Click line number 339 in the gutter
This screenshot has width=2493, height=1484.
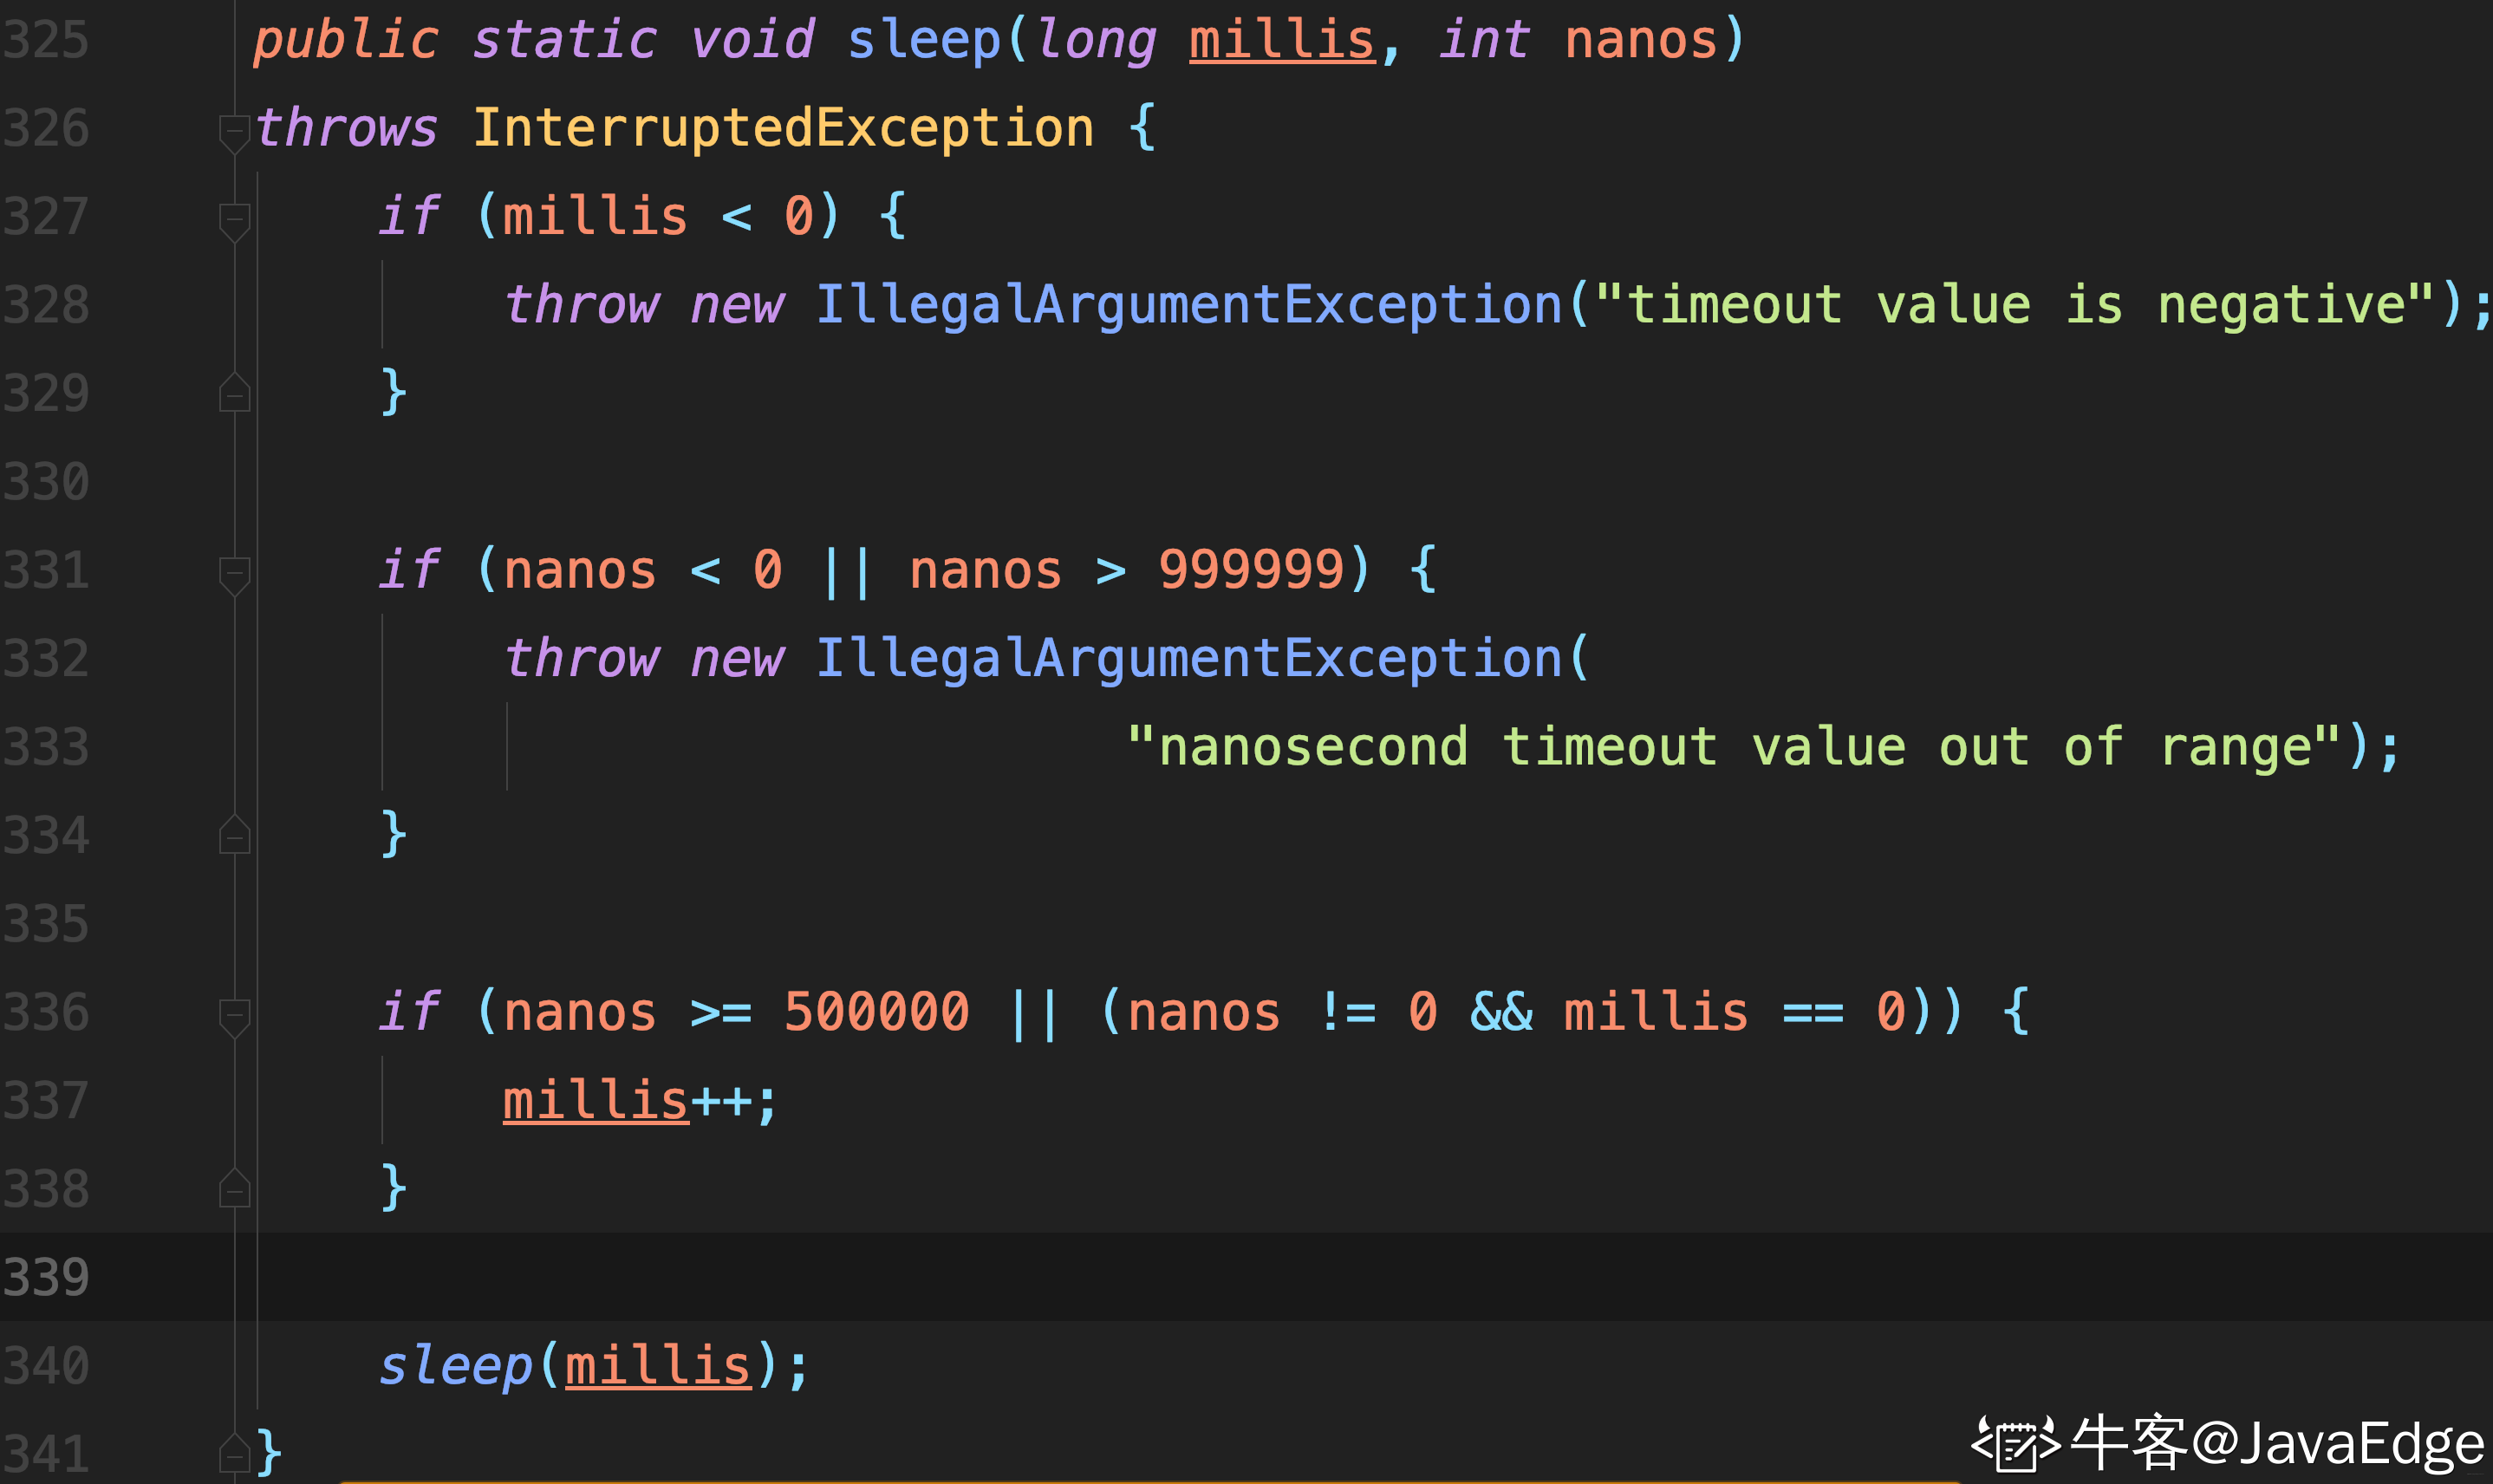click(x=46, y=1277)
